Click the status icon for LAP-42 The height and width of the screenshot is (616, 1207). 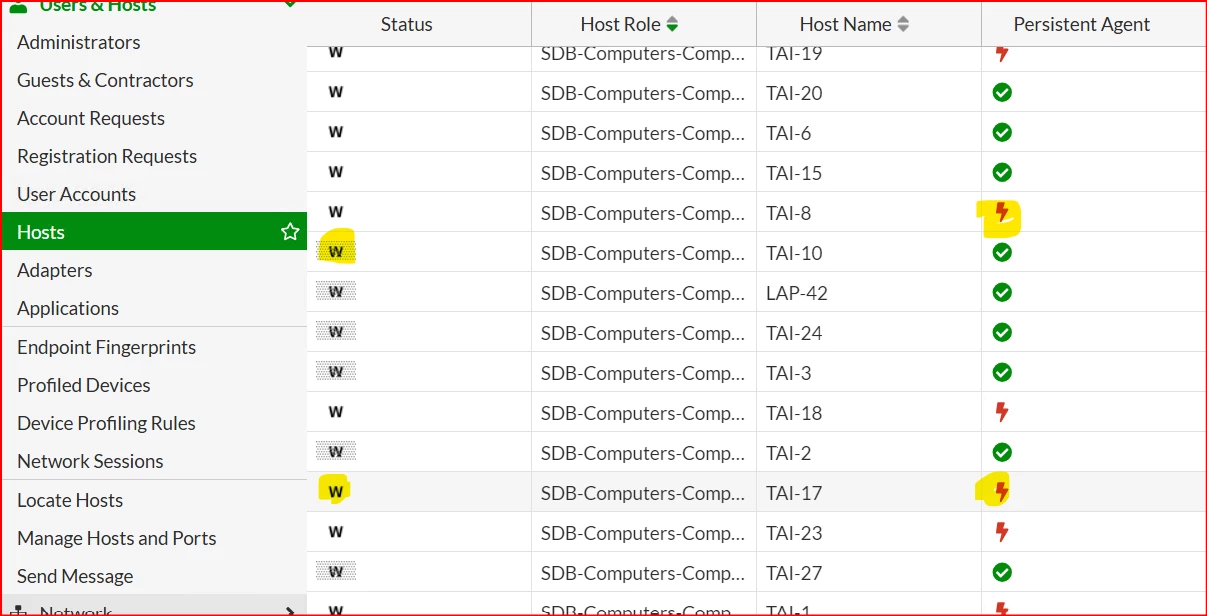click(x=336, y=292)
